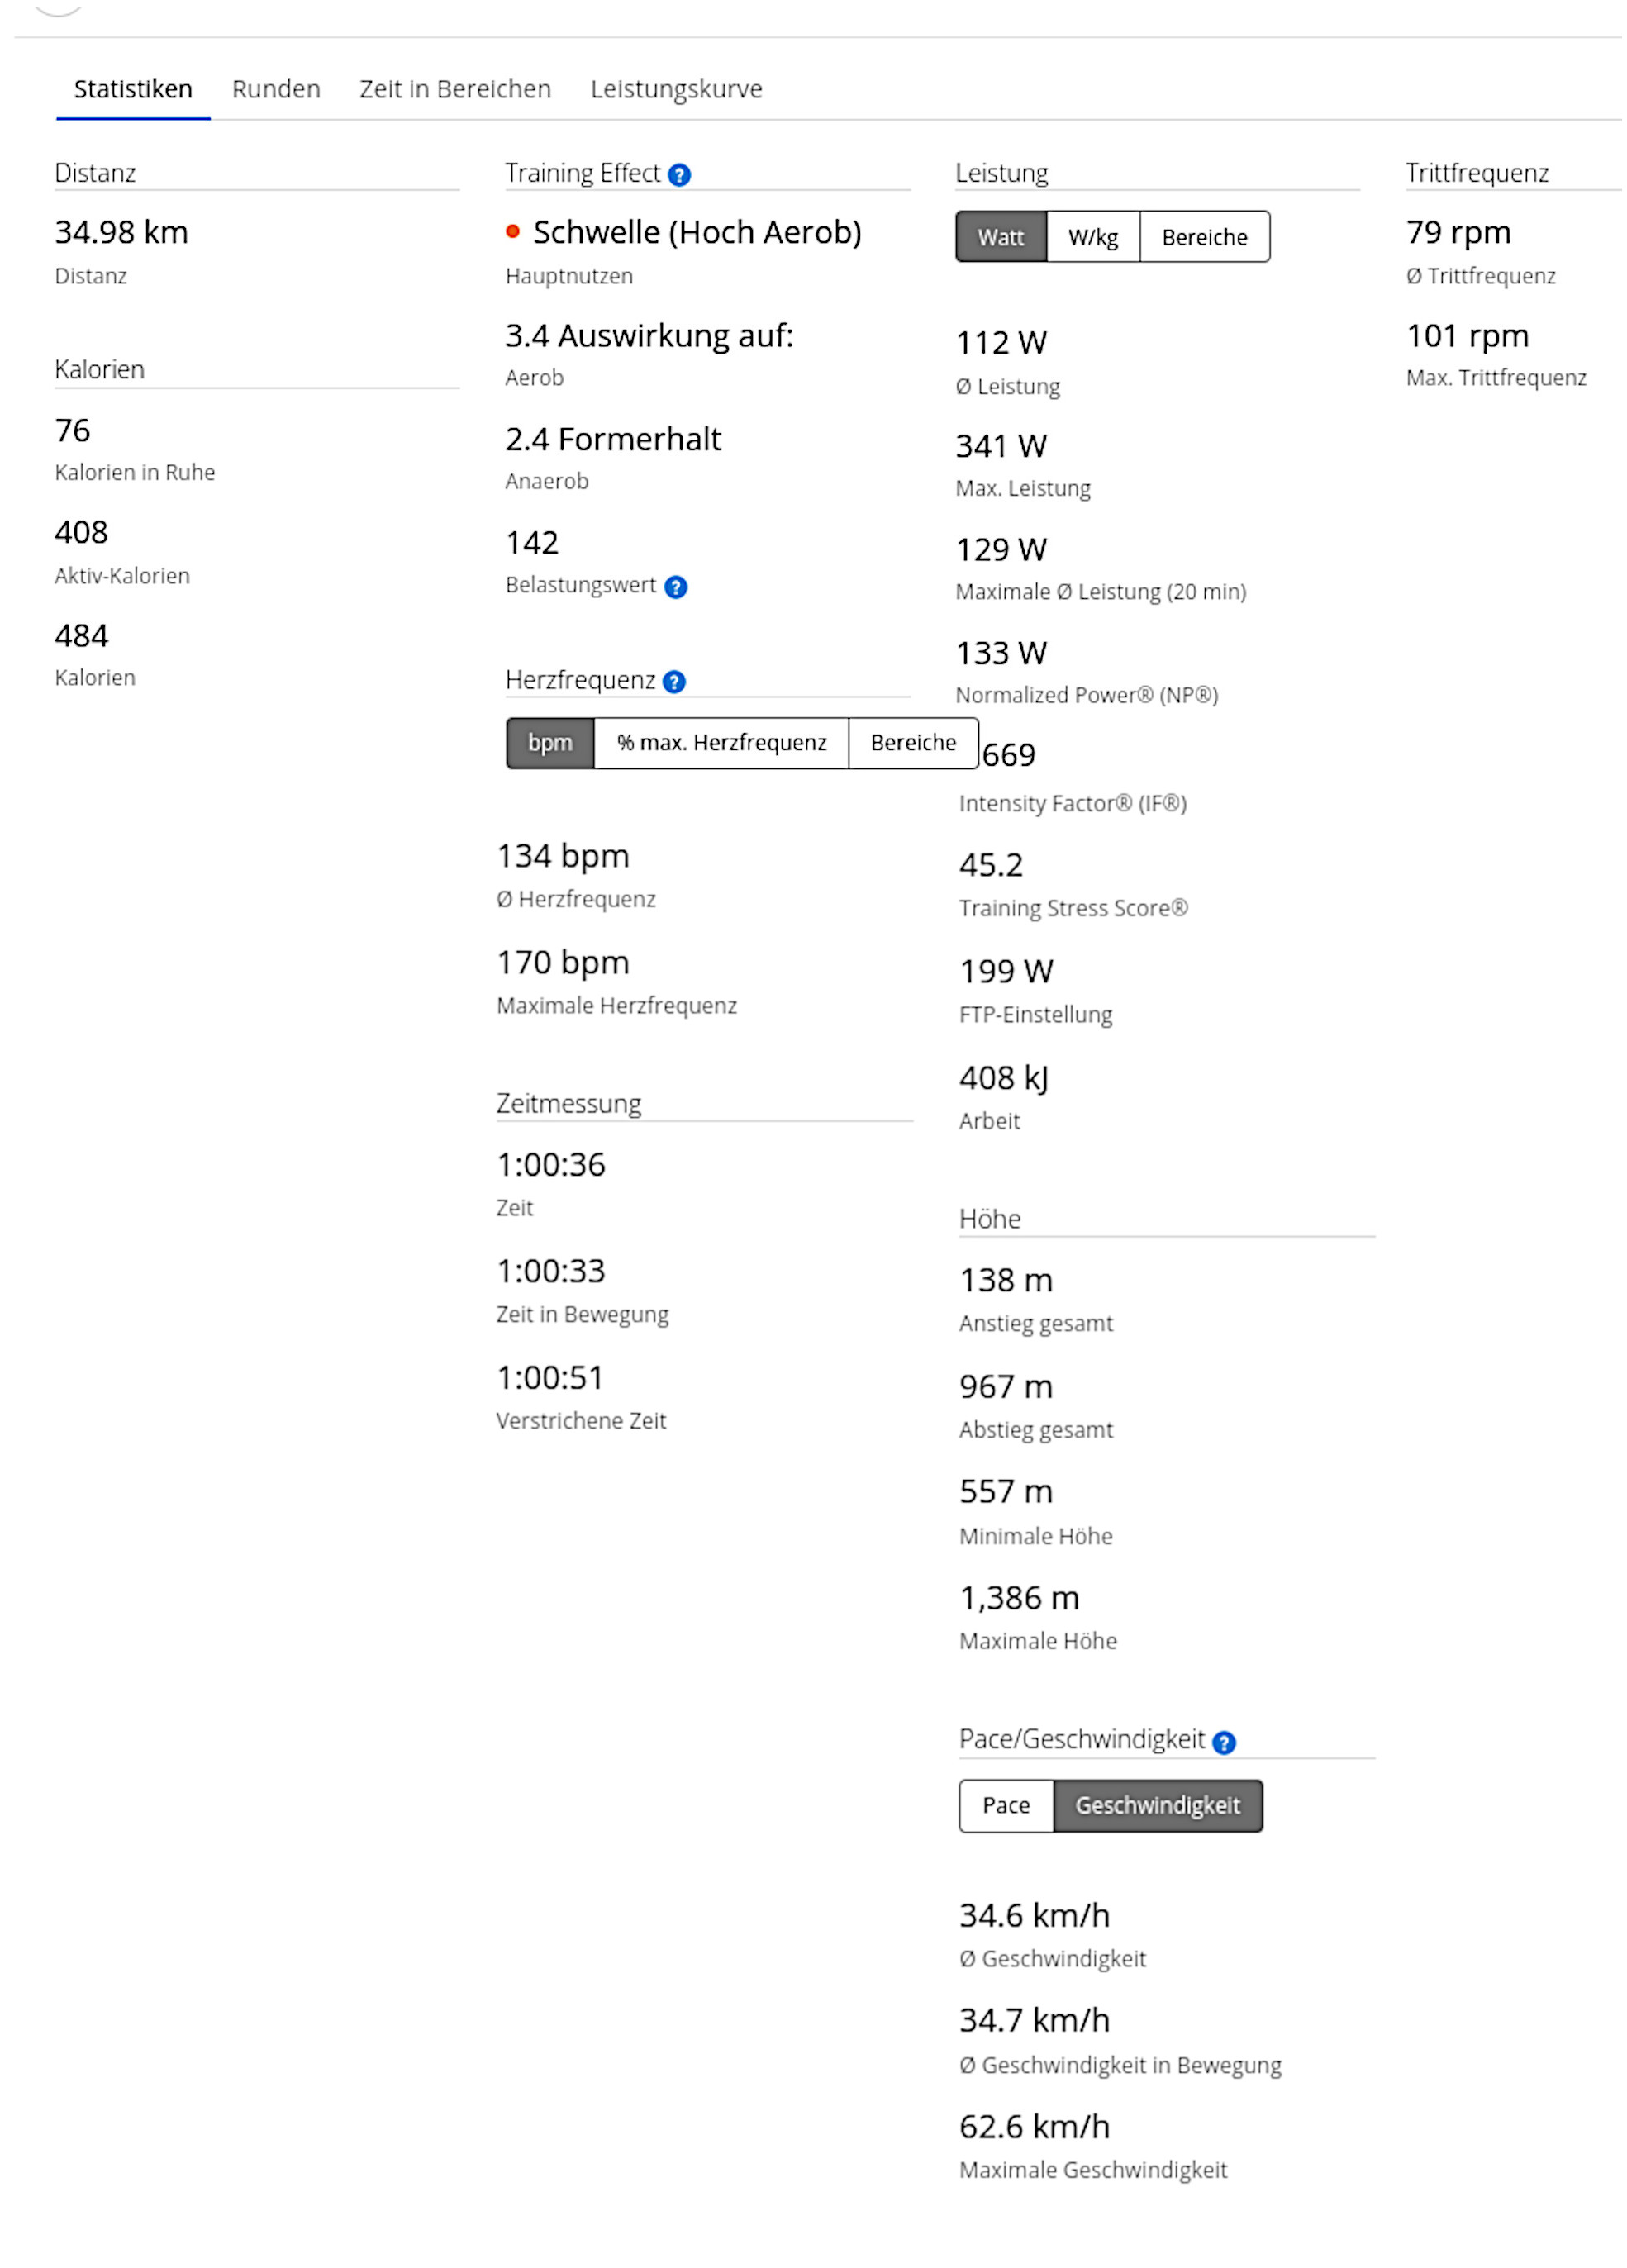
Task: Open the Statistiken tab
Action: (133, 89)
